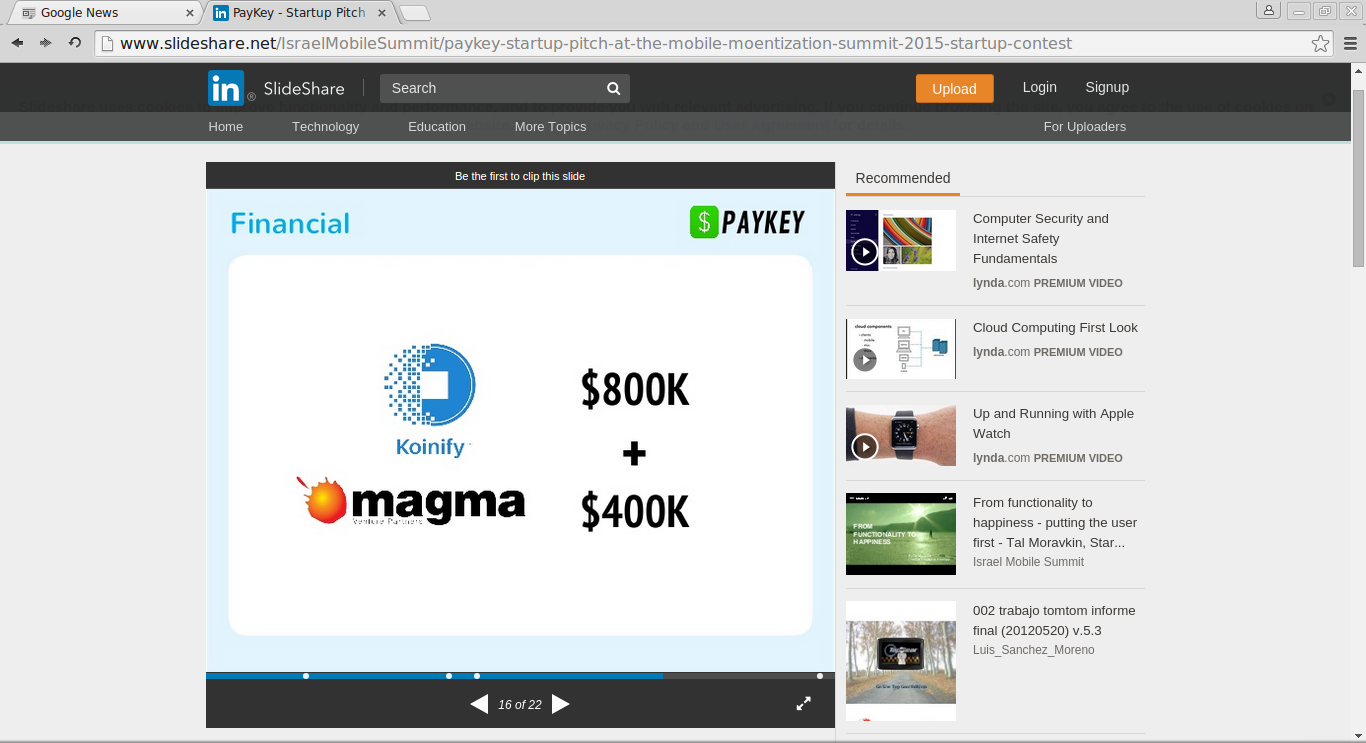Click the orange Upload button
Screen dimensions: 1366x743
point(954,88)
